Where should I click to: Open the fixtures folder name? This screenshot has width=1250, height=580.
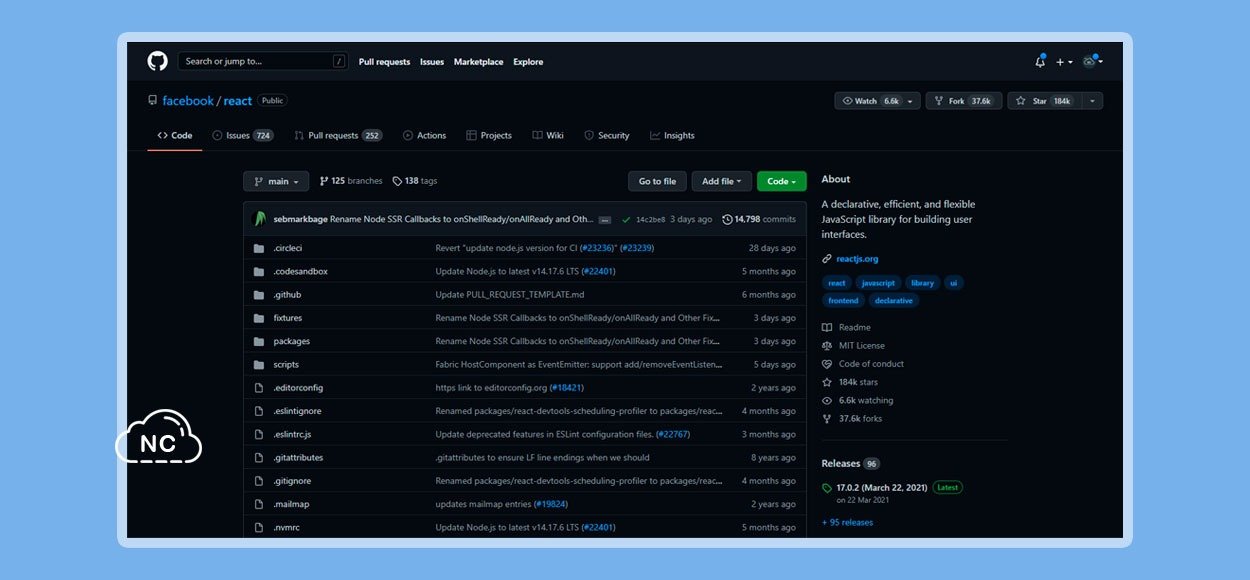288,318
